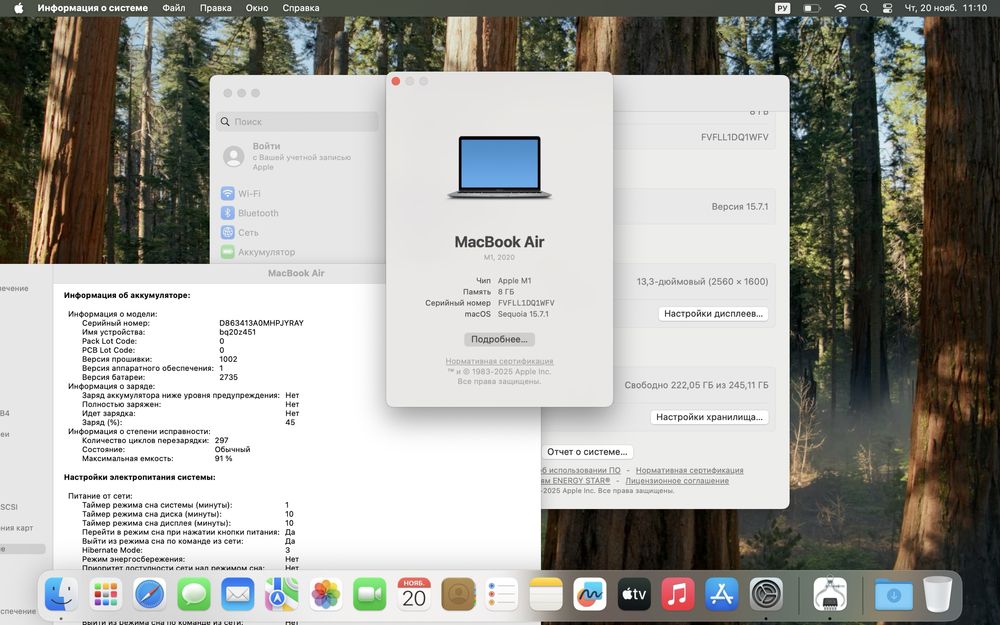Click the Отчет о системе… button

(587, 452)
